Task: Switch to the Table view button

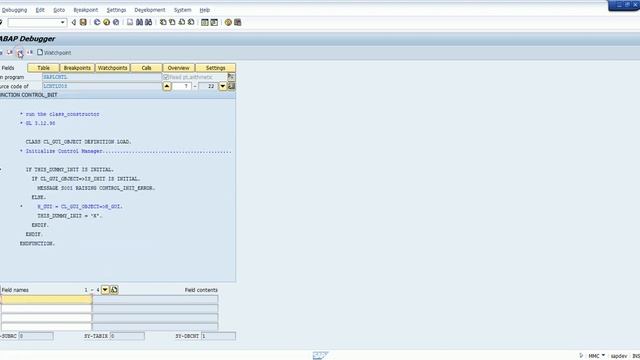Action: [x=44, y=68]
